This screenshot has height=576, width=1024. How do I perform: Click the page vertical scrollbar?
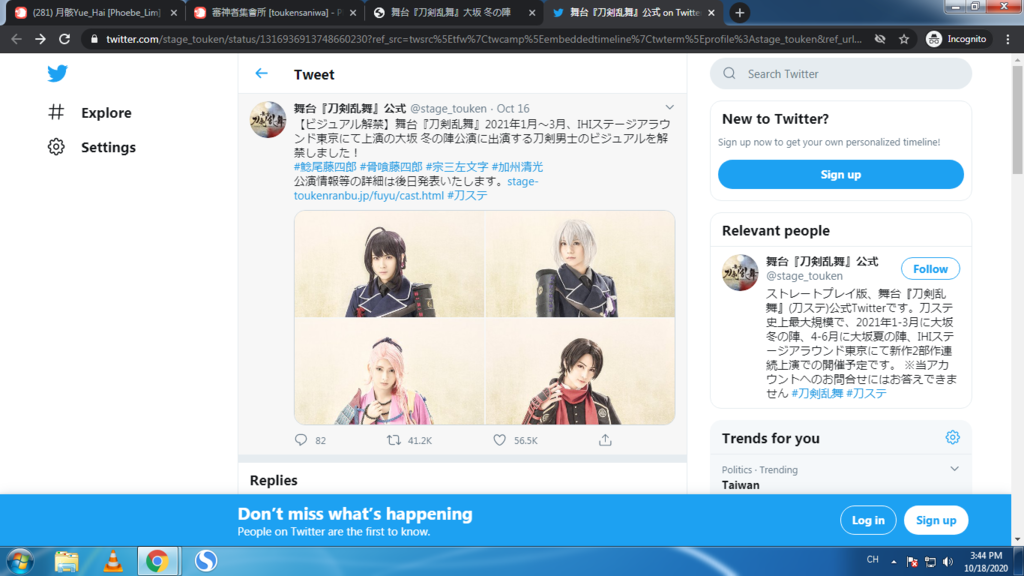coord(1017,118)
